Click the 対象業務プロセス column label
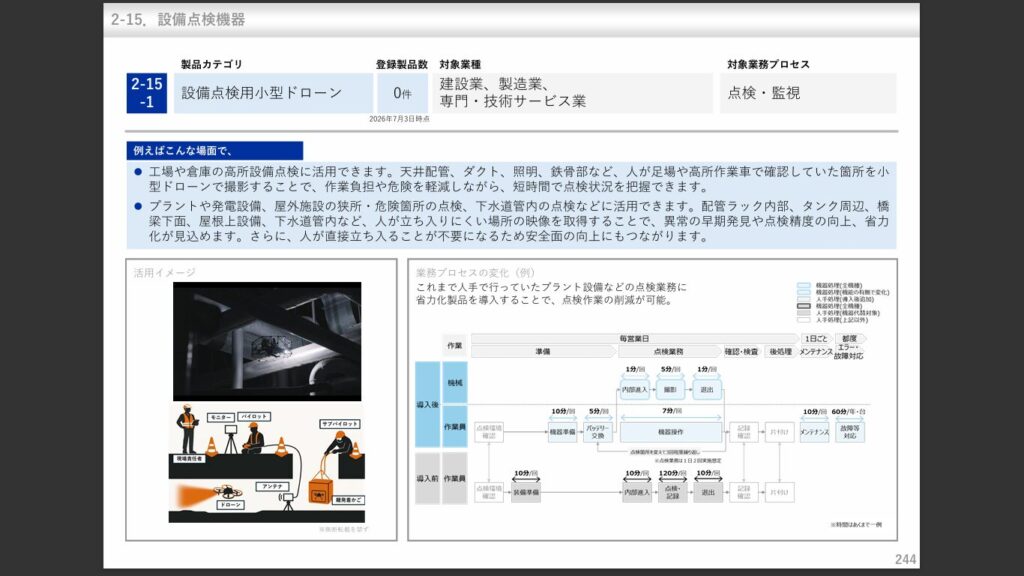The height and width of the screenshot is (576, 1024). [769, 64]
